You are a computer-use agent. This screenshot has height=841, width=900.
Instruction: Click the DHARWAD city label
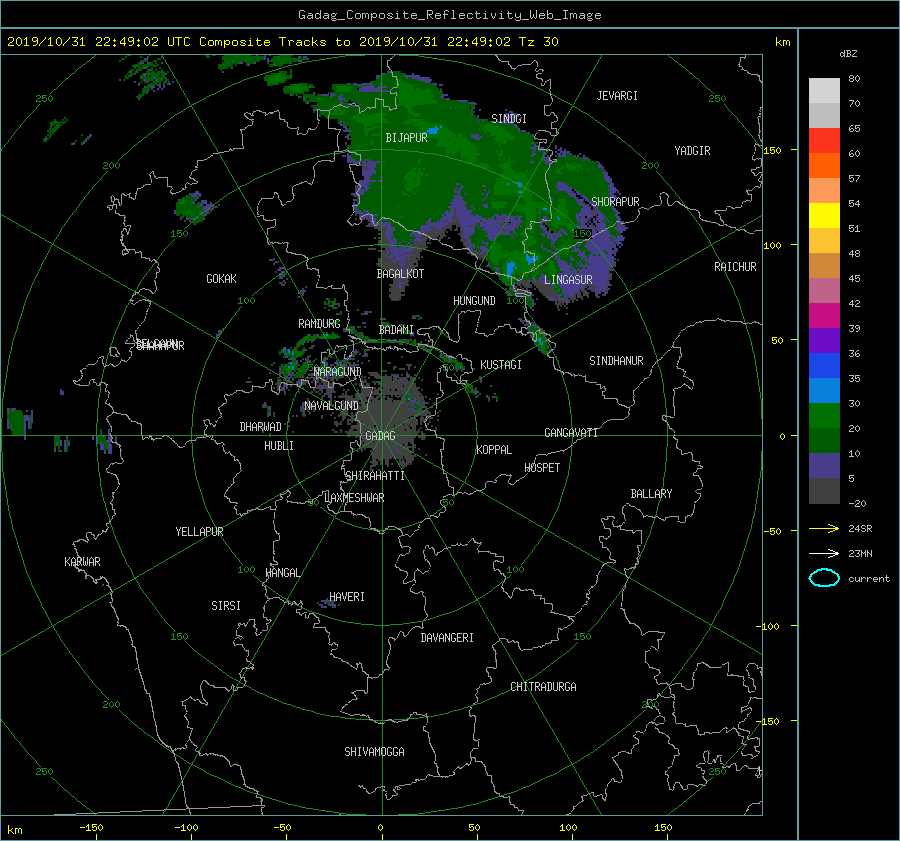261,427
